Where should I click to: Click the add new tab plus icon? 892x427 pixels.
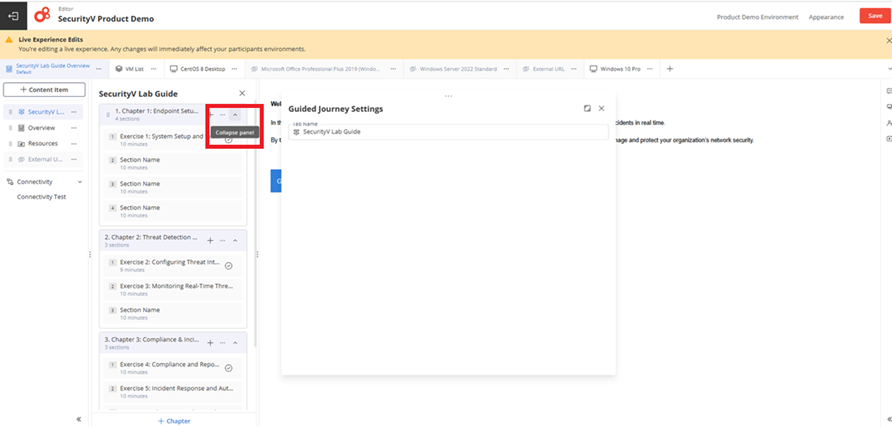pos(670,69)
